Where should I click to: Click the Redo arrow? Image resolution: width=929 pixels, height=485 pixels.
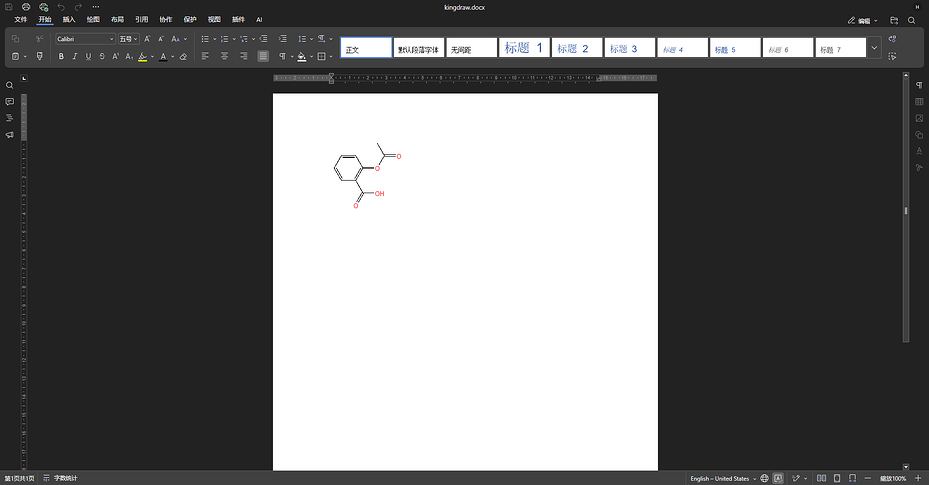[x=78, y=7]
